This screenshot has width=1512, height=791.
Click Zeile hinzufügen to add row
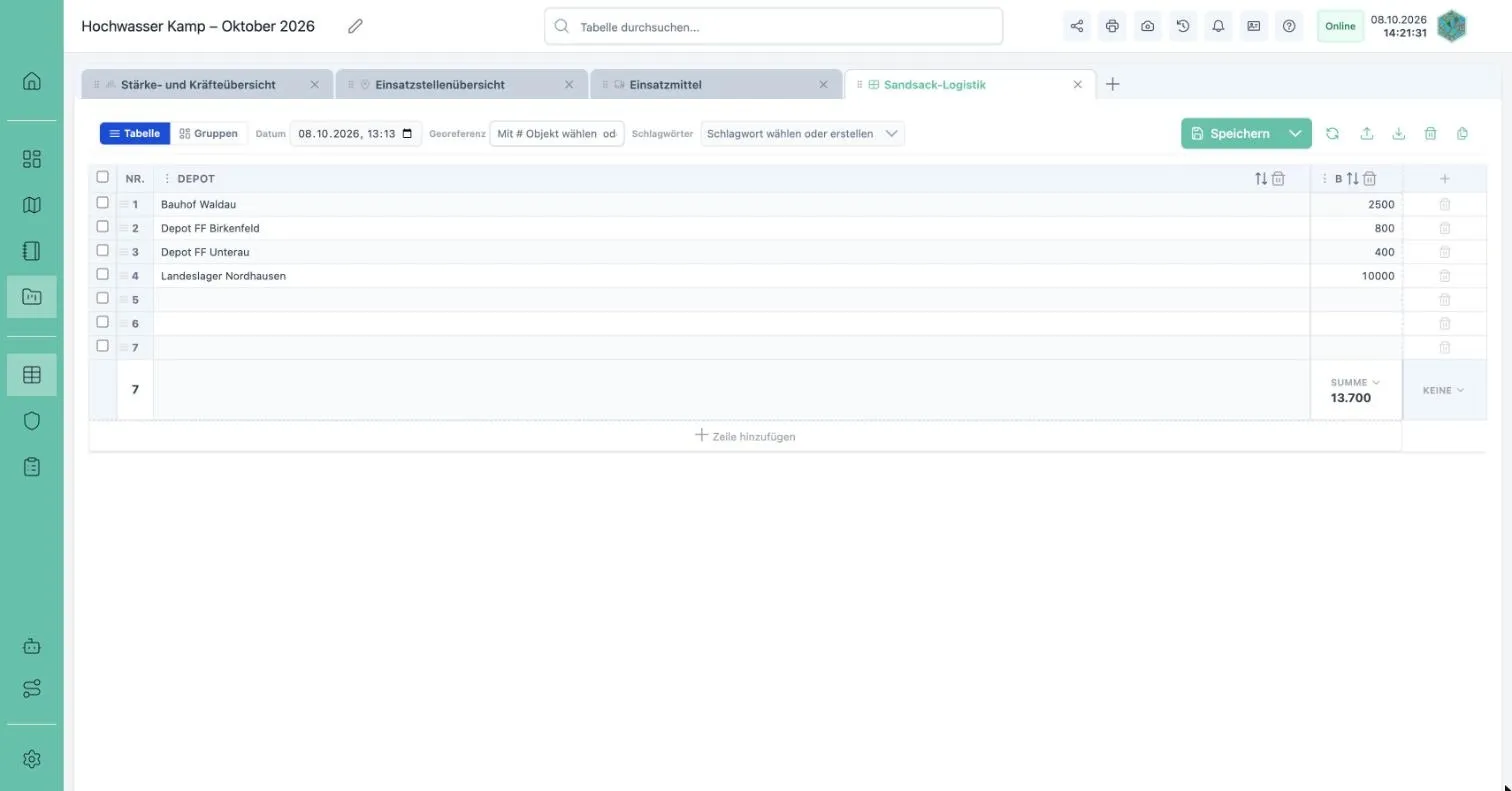coord(745,436)
